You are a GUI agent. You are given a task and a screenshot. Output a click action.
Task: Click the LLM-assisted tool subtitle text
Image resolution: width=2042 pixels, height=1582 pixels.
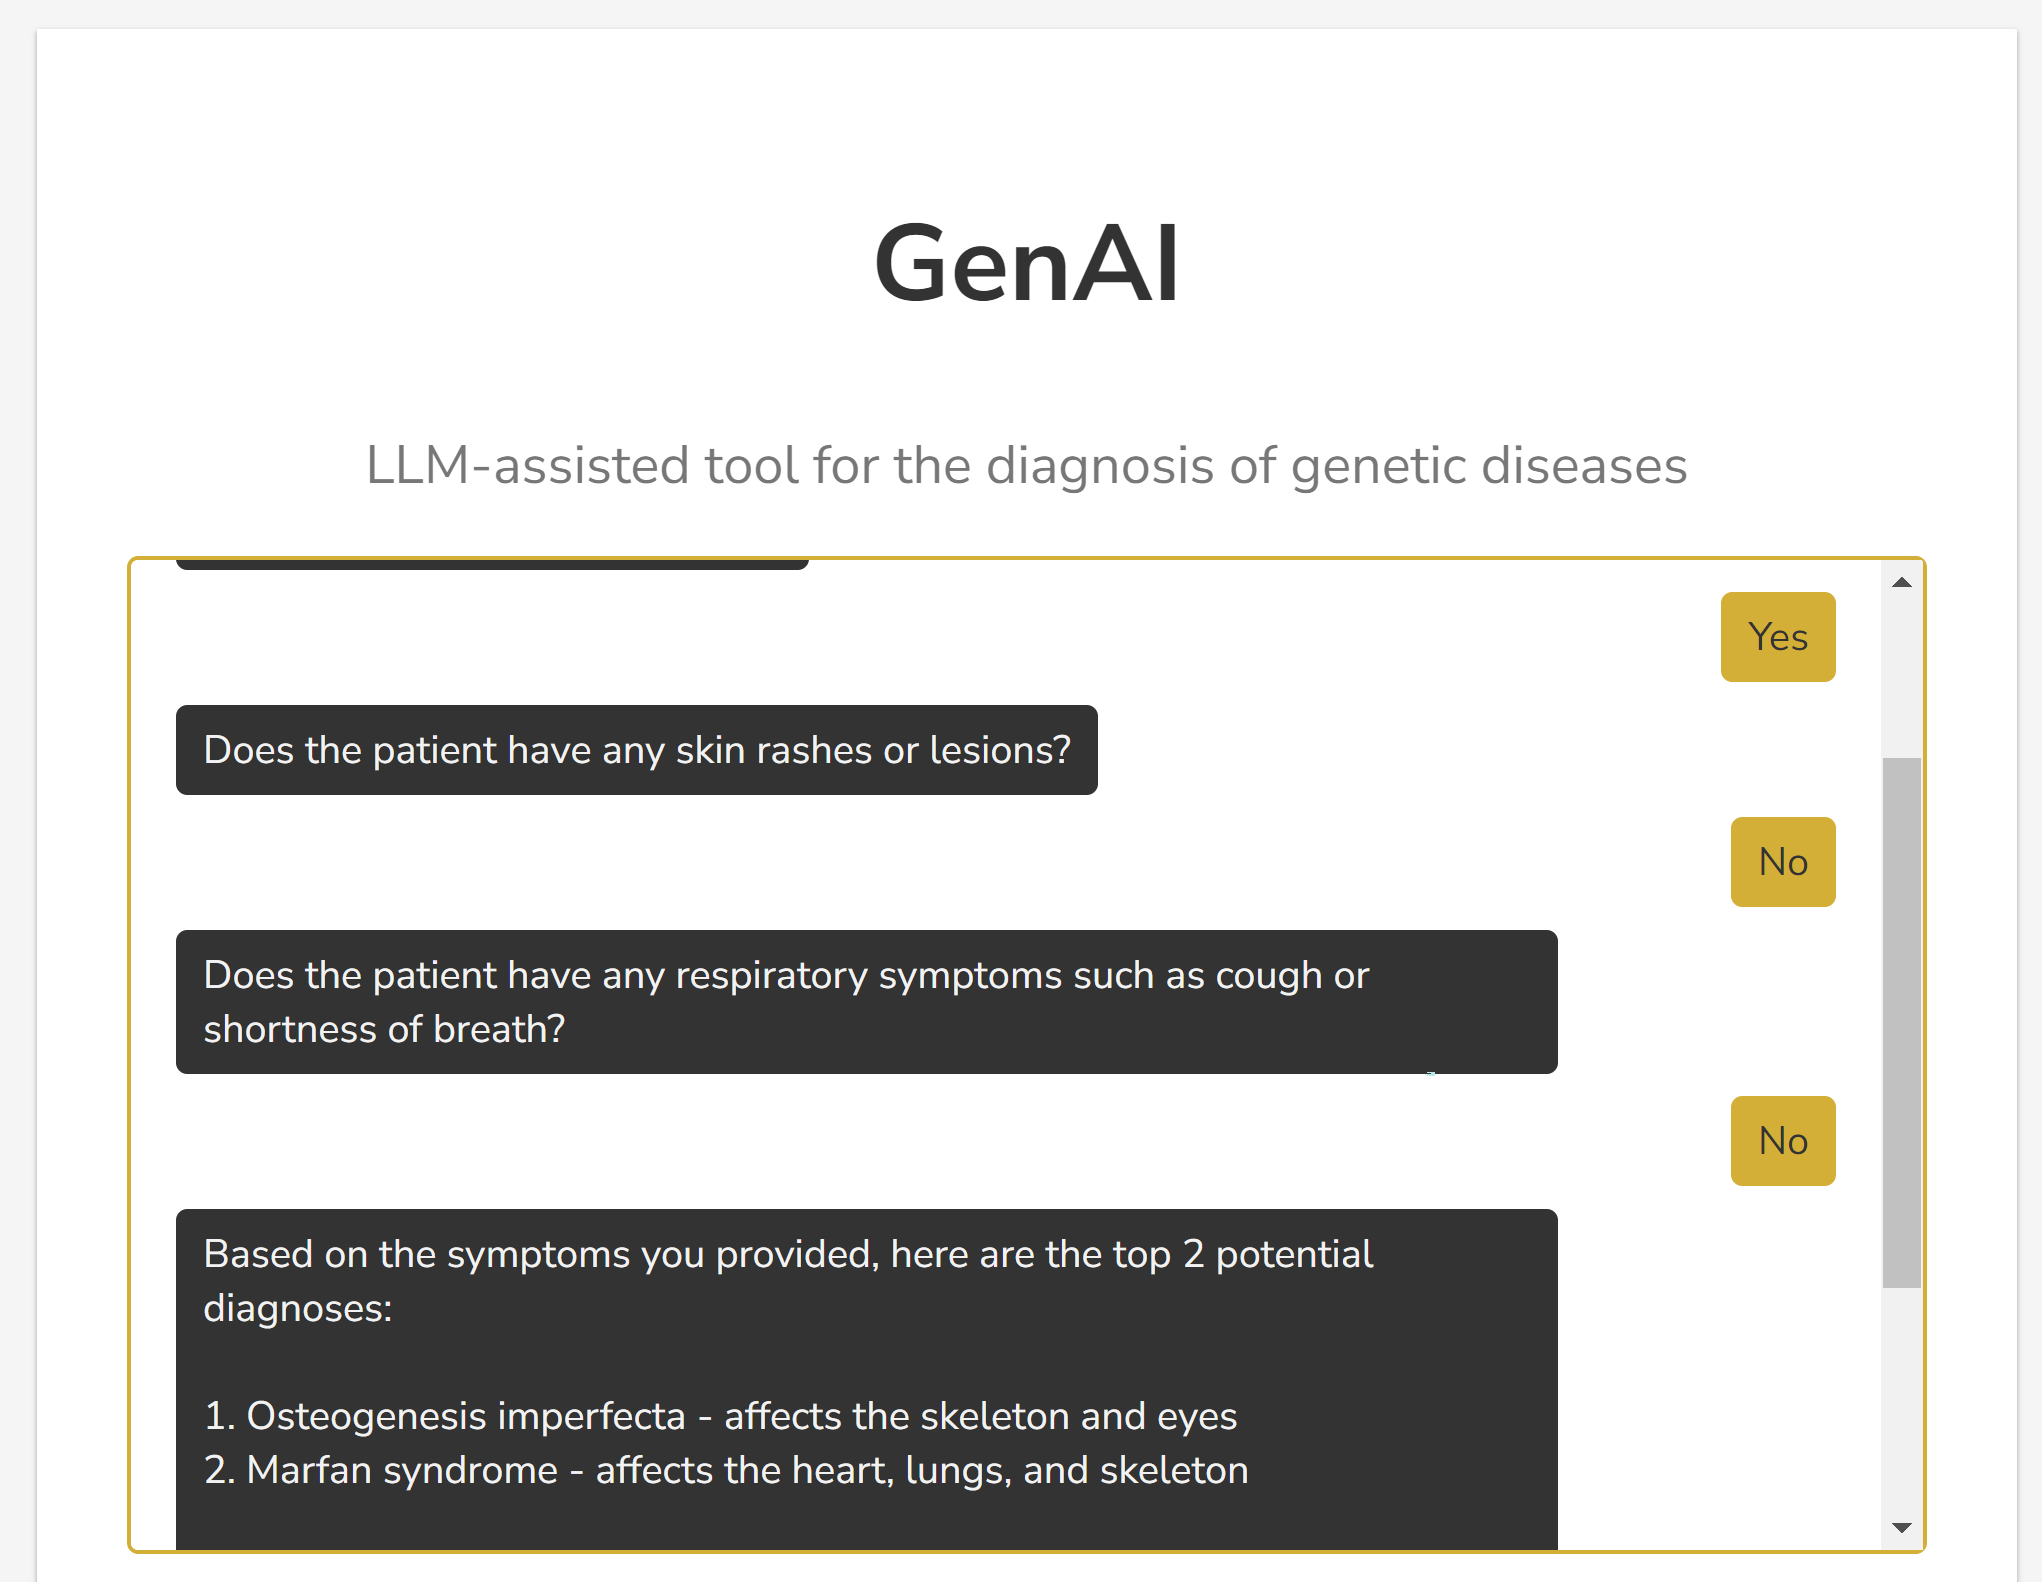pos(1026,466)
